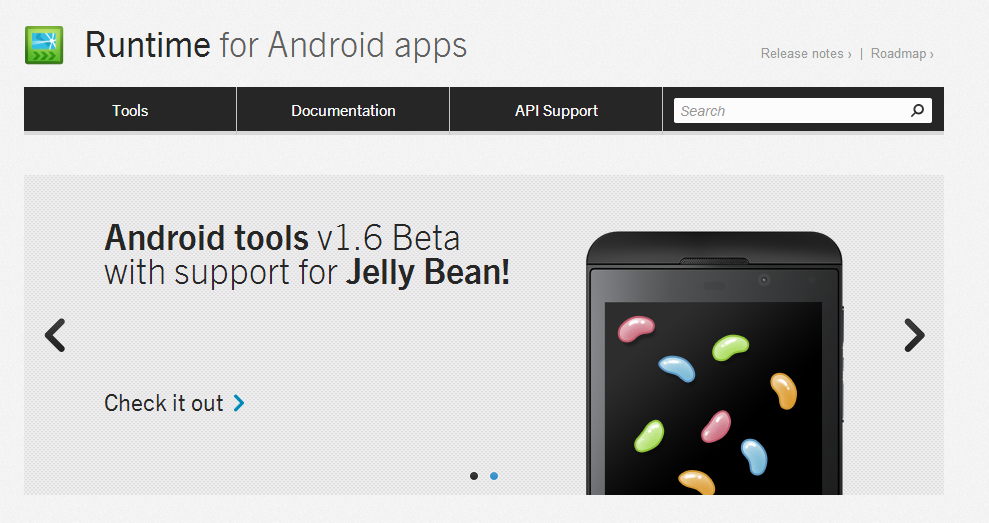Viewport: 989px width, 523px height.
Task: Click the blue chevron beside Check it out
Action: [x=239, y=403]
